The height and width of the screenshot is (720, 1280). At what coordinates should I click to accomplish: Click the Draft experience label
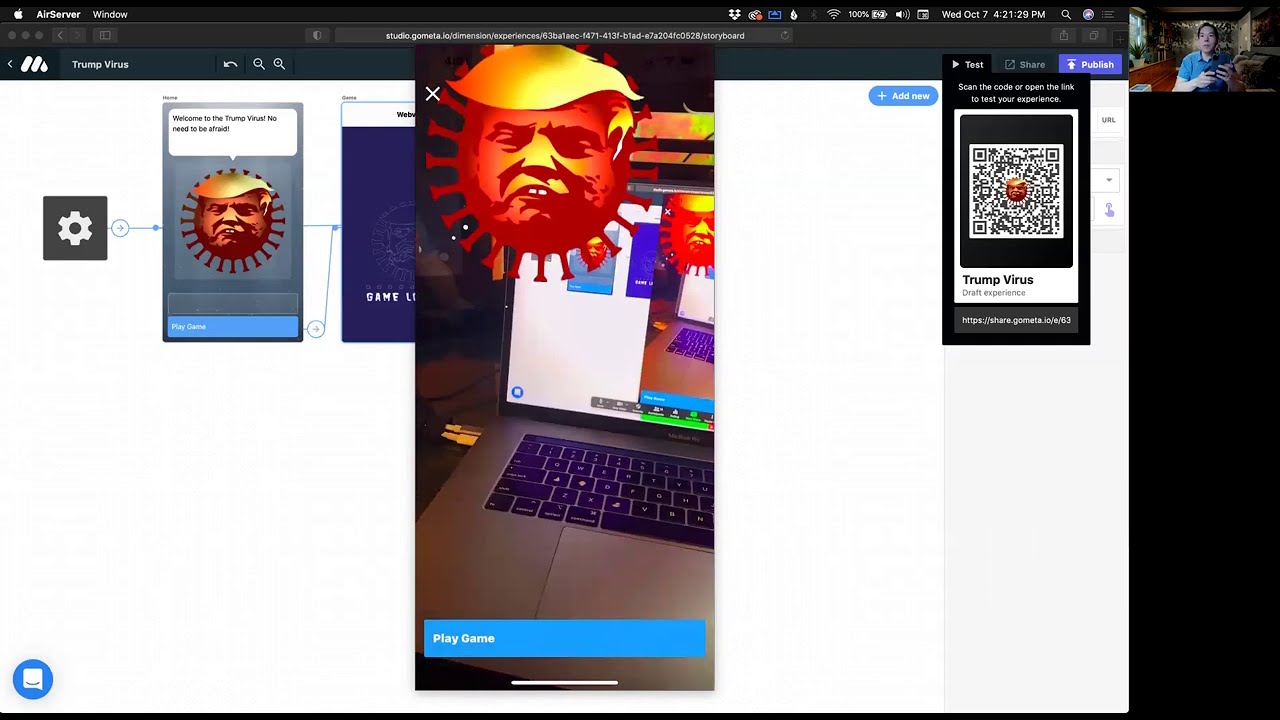994,293
